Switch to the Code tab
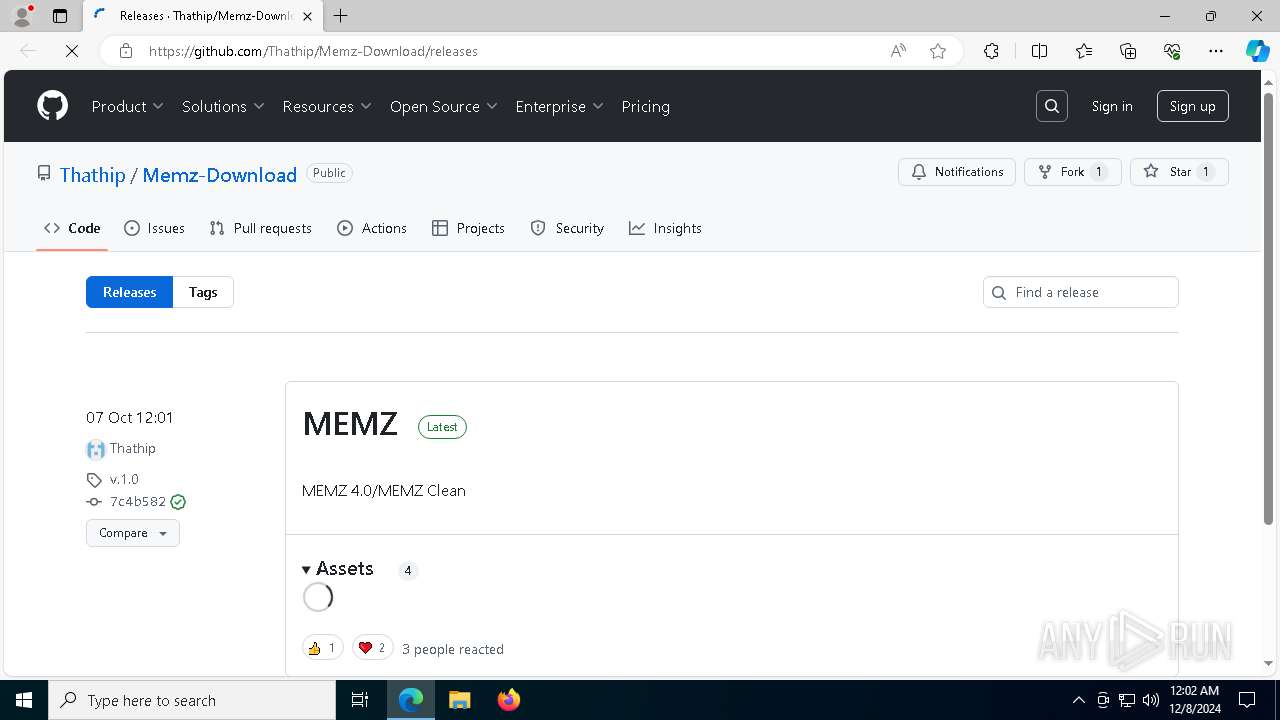 [x=72, y=228]
